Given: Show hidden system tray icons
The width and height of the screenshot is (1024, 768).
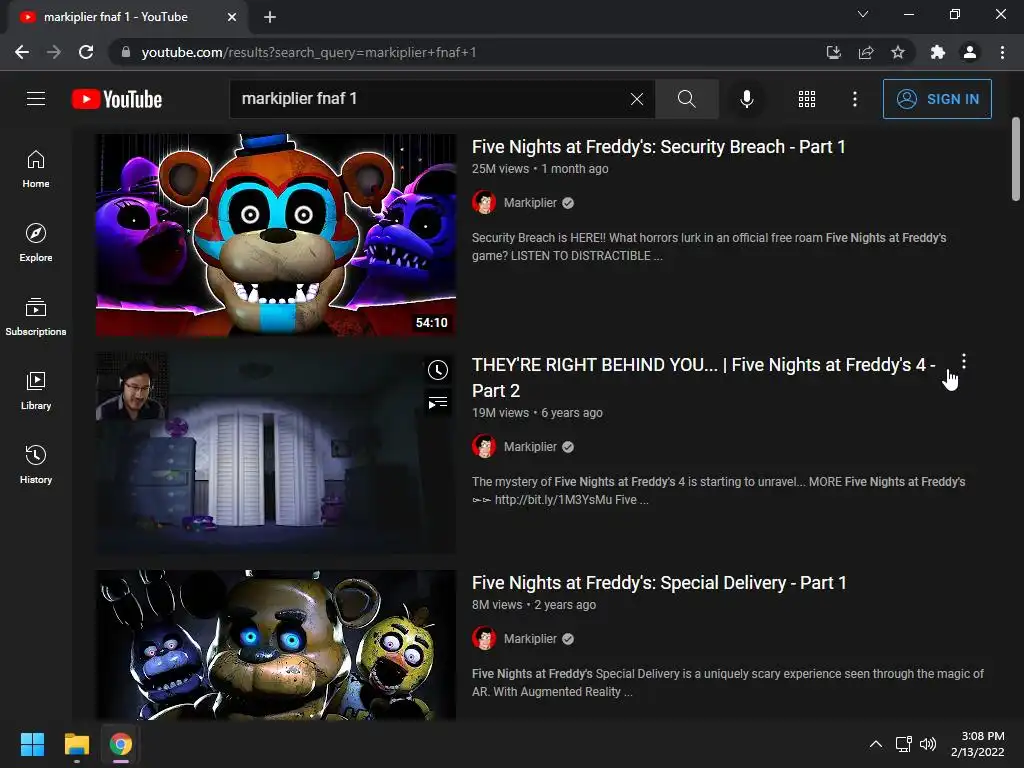Looking at the screenshot, I should point(876,744).
